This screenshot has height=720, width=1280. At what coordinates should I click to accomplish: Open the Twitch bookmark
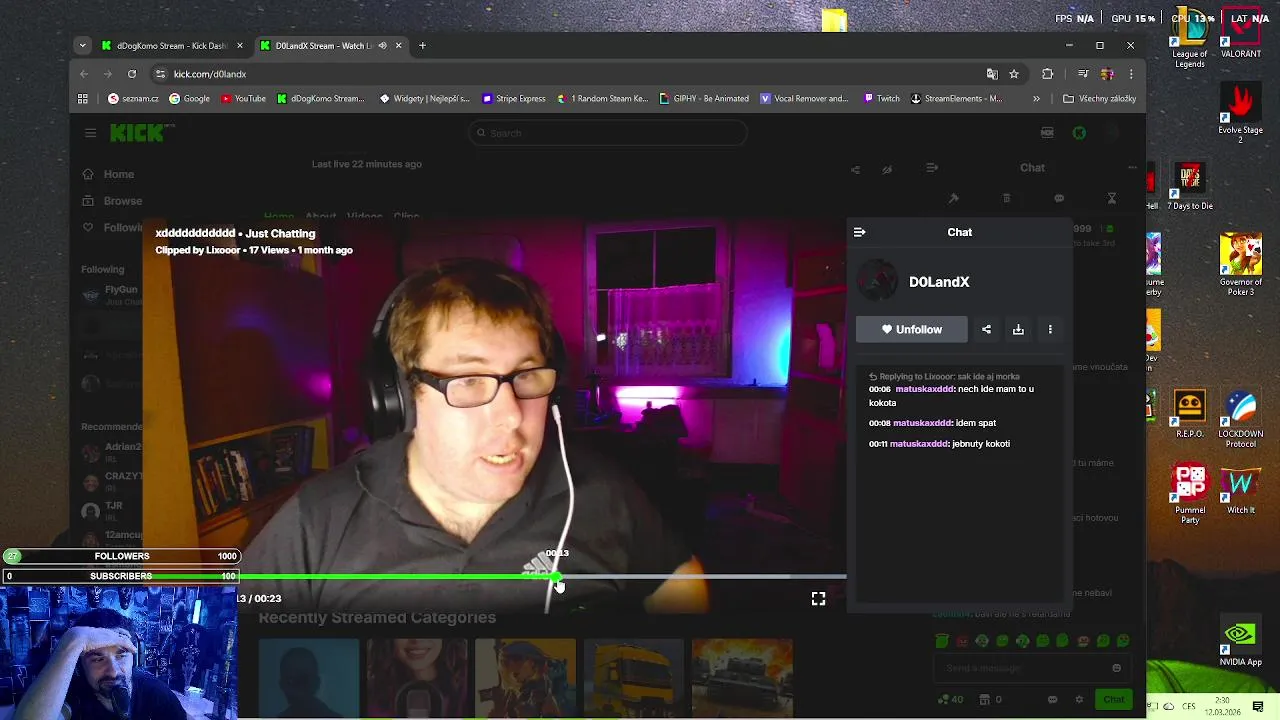tap(881, 99)
